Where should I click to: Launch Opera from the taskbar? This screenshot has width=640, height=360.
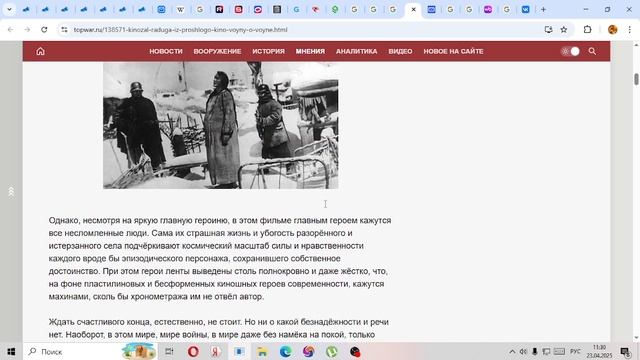point(193,351)
